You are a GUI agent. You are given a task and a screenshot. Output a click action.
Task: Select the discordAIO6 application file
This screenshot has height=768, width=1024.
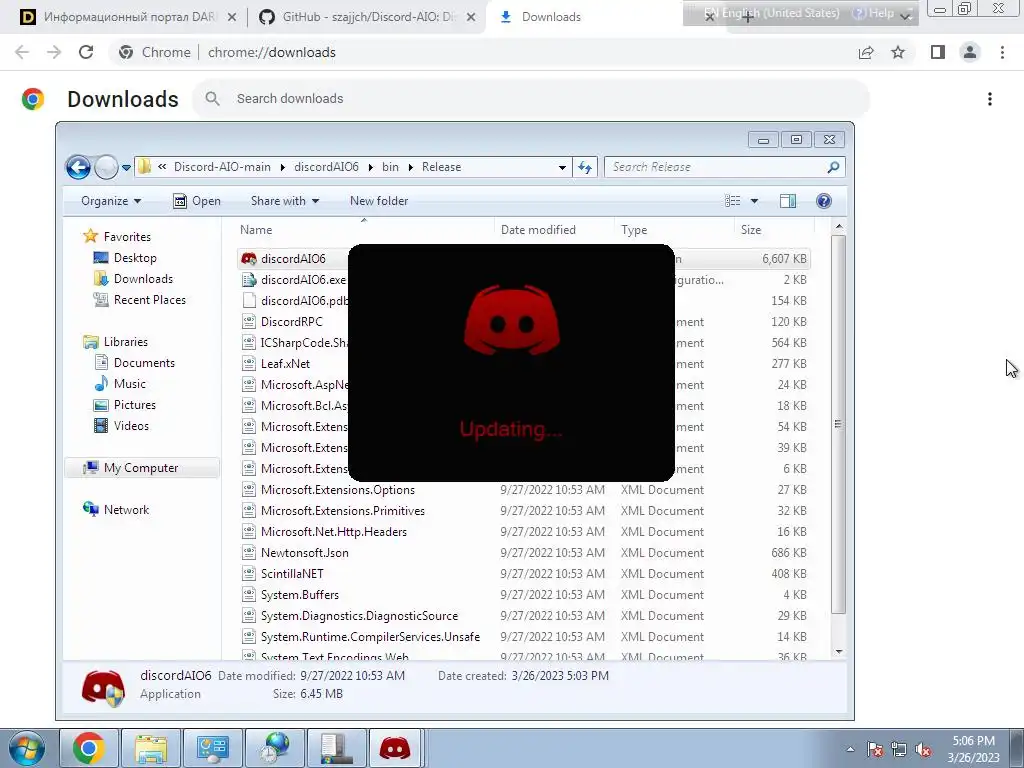pyautogui.click(x=293, y=259)
